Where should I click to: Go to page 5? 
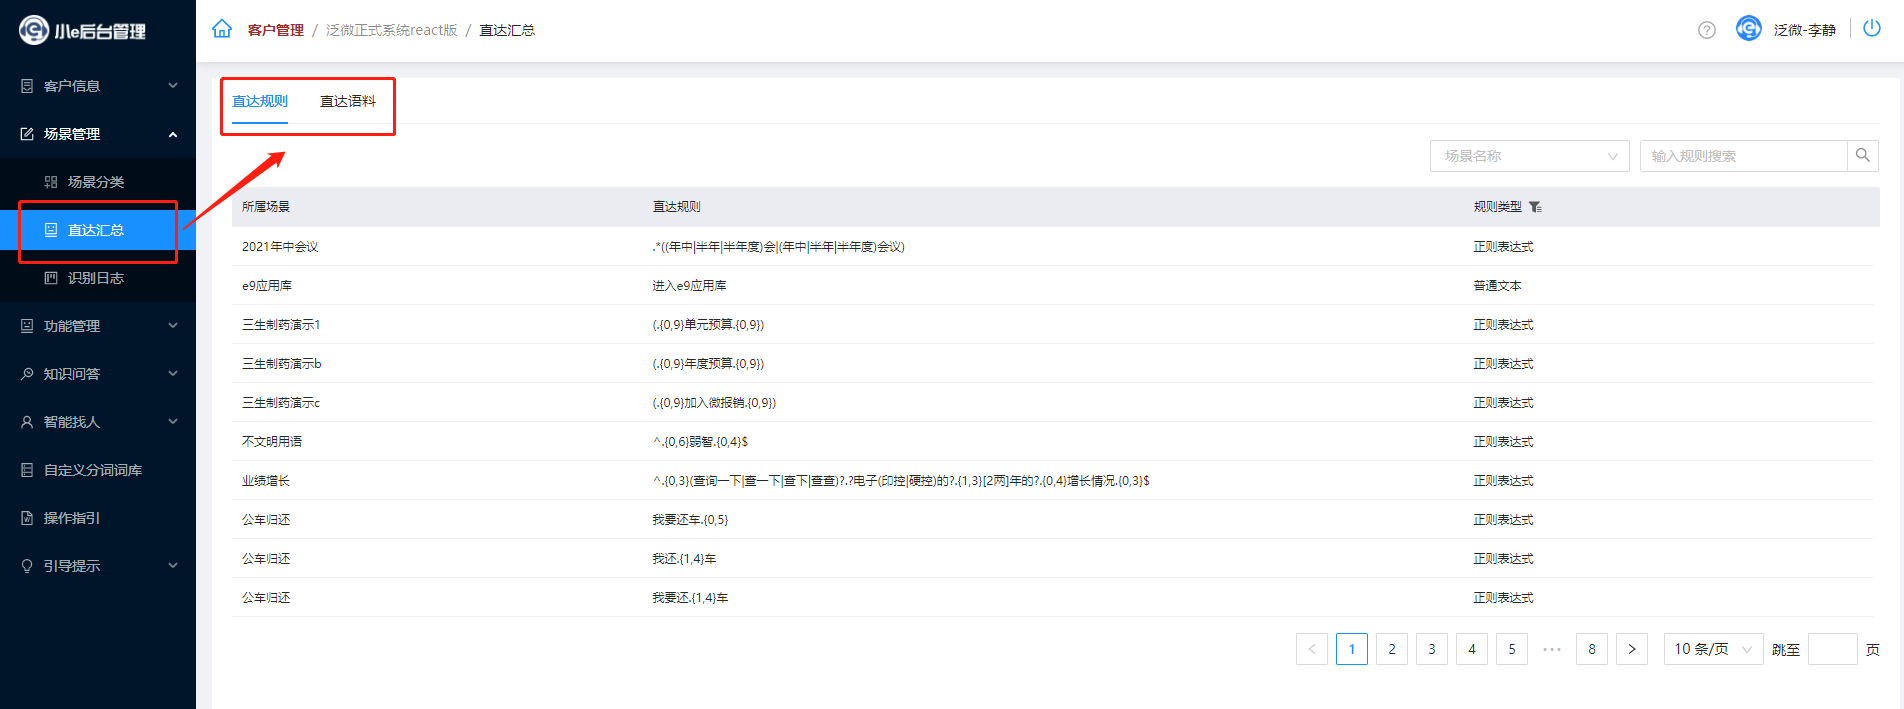1512,649
